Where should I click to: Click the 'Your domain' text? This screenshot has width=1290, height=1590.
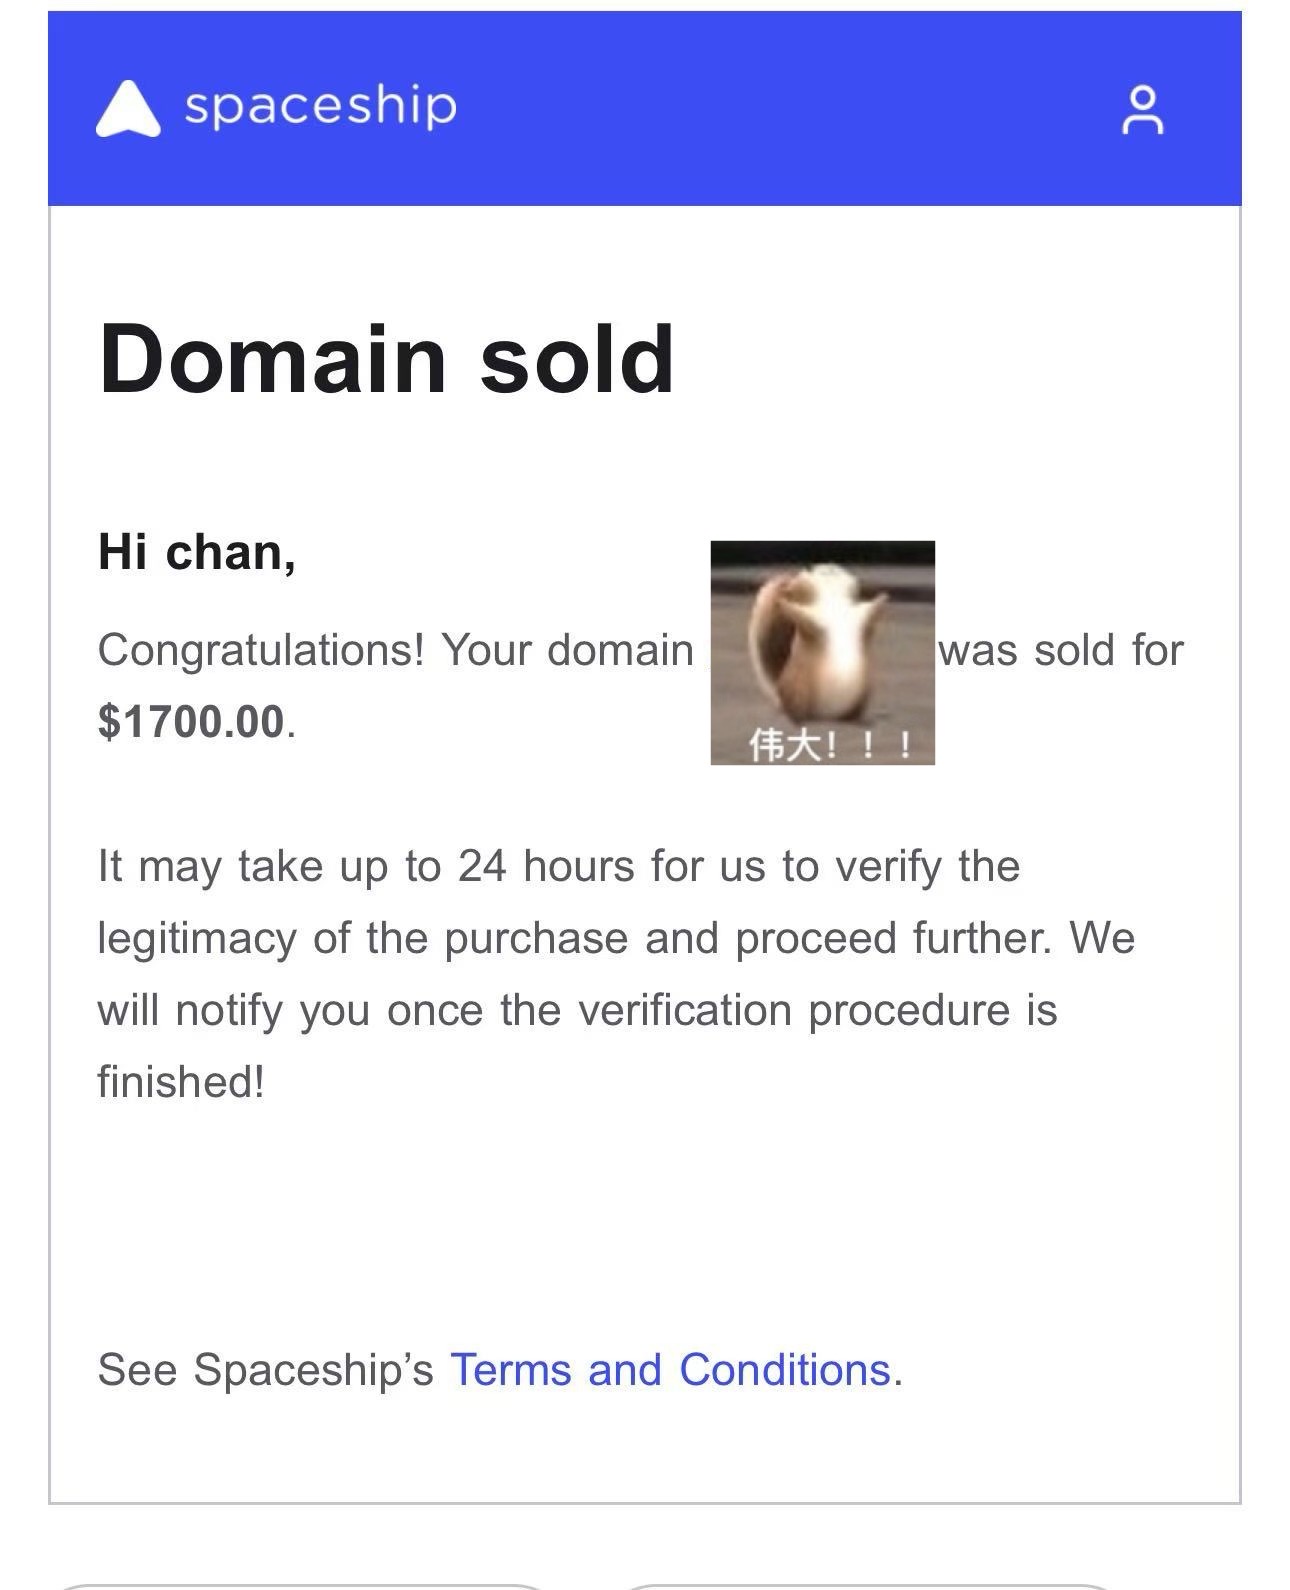[567, 650]
